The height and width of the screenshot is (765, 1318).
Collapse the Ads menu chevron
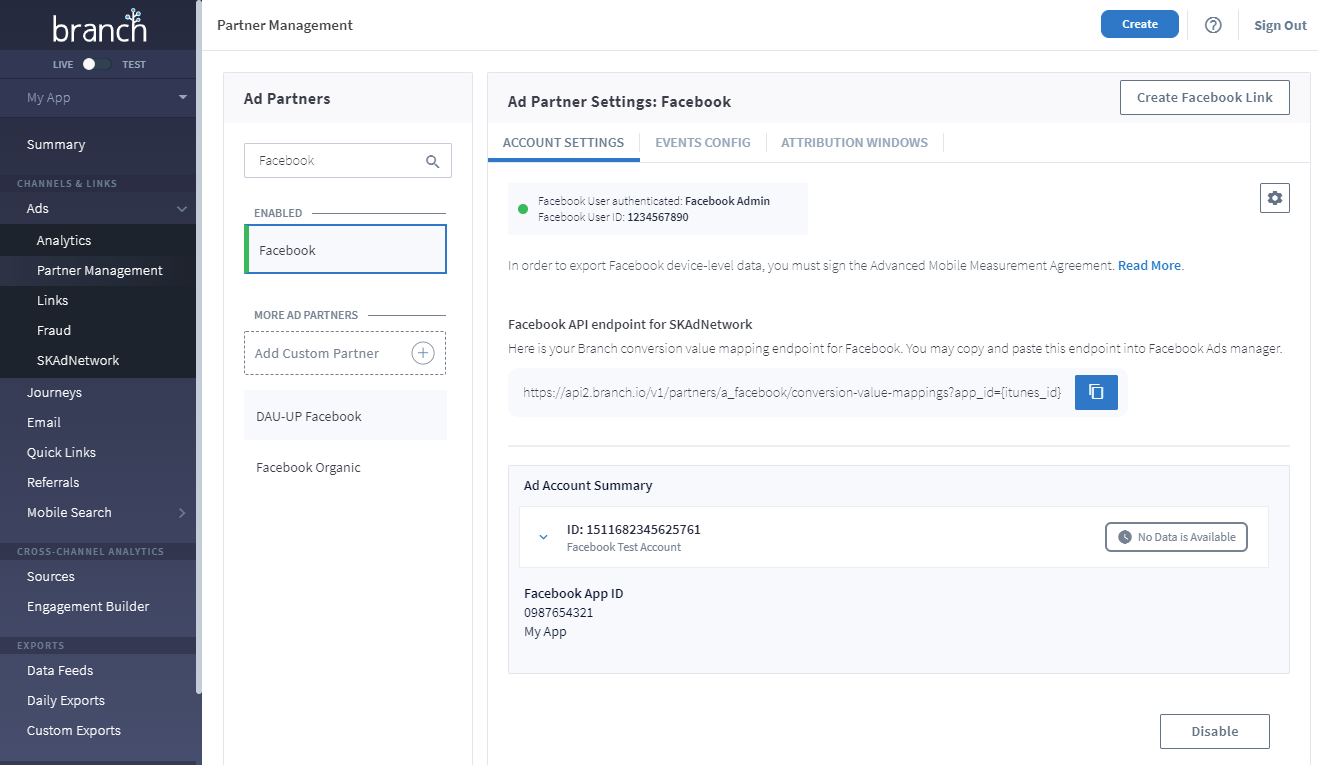coord(182,209)
